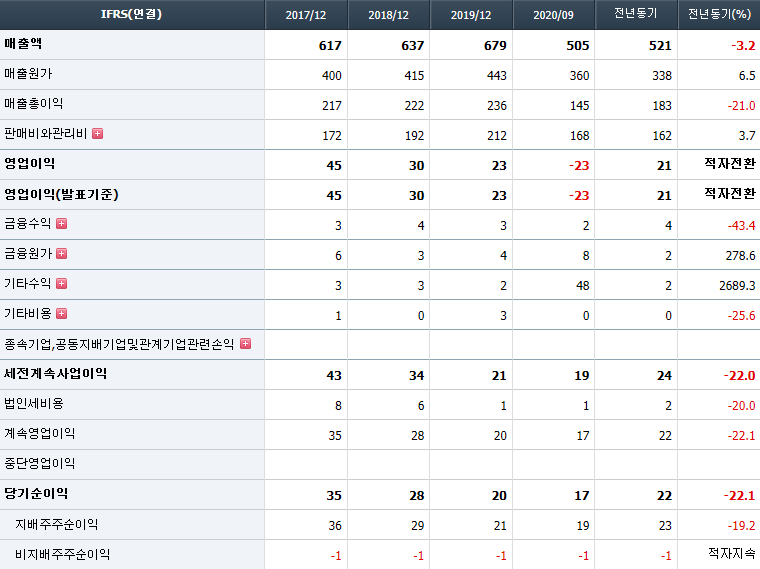Click the -25.6 value in 기타비용 row
This screenshot has height=569, width=760.
click(741, 316)
